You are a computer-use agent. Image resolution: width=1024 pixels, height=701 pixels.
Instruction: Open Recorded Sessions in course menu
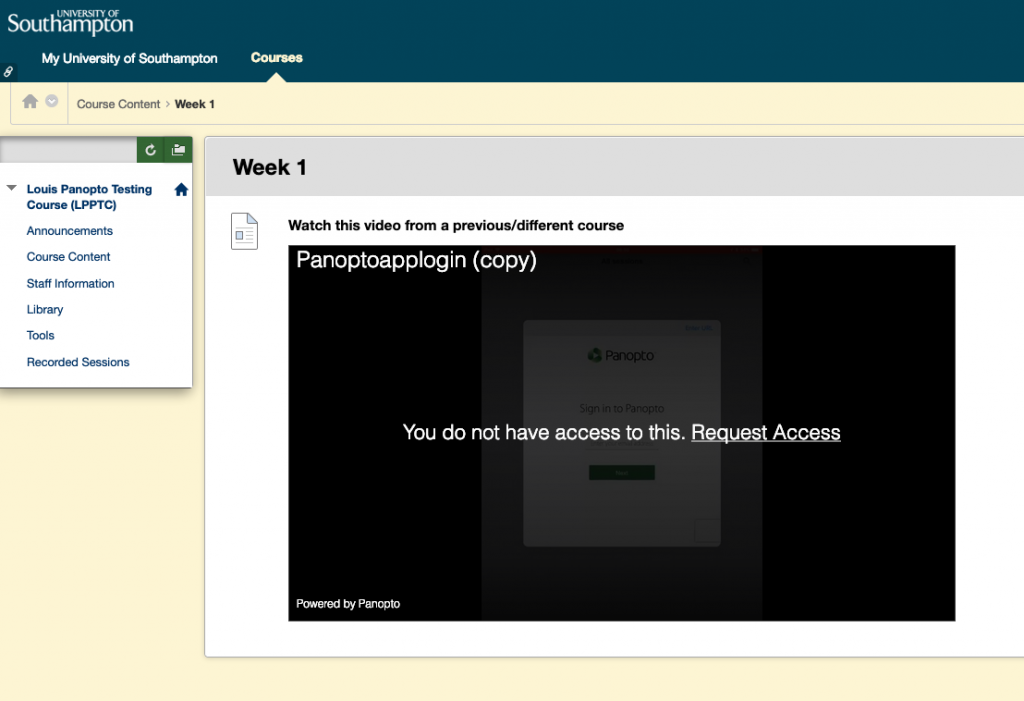pos(78,362)
